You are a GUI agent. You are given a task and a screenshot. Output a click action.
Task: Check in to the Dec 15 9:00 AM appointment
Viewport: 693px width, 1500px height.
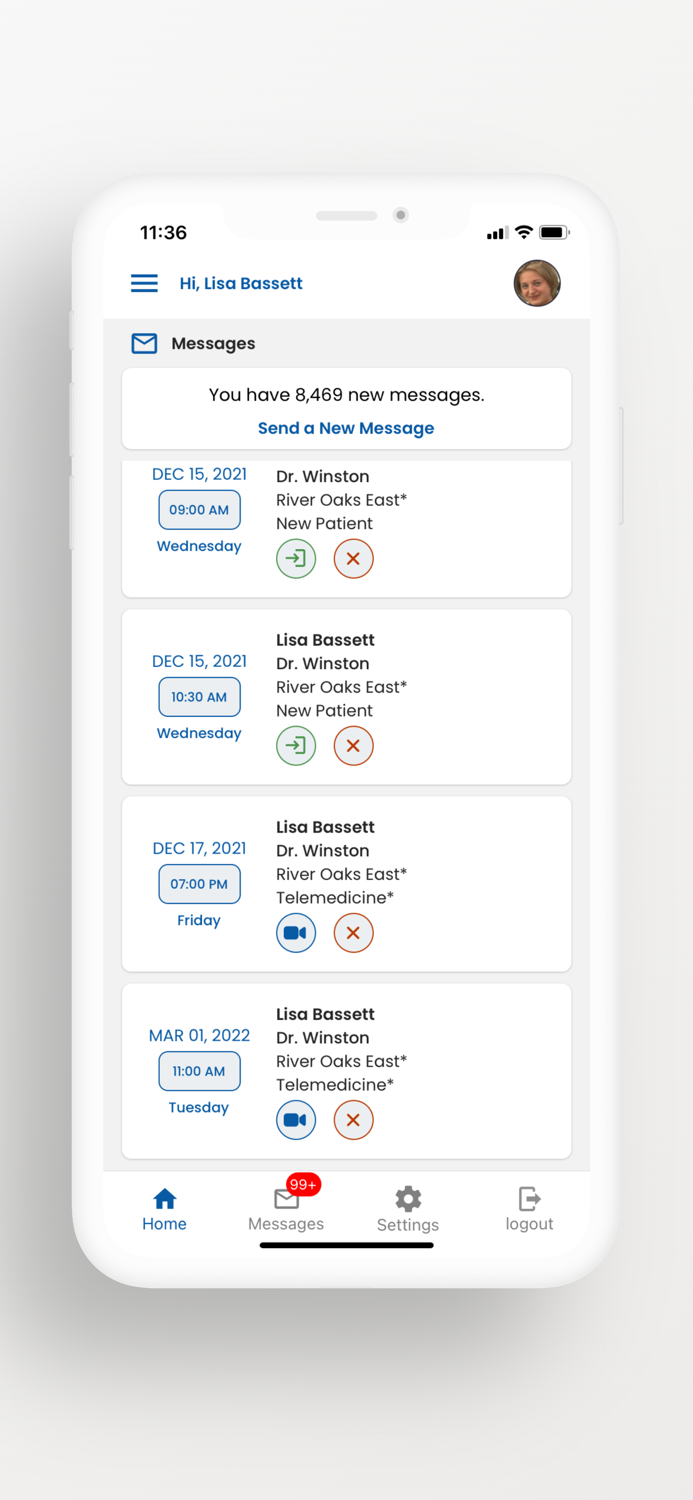tap(296, 558)
